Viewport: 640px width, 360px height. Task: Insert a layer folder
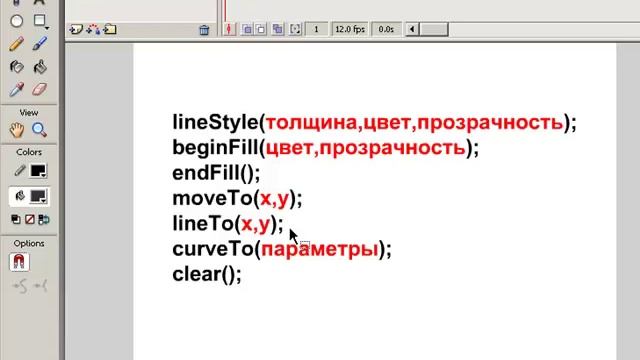(110, 29)
